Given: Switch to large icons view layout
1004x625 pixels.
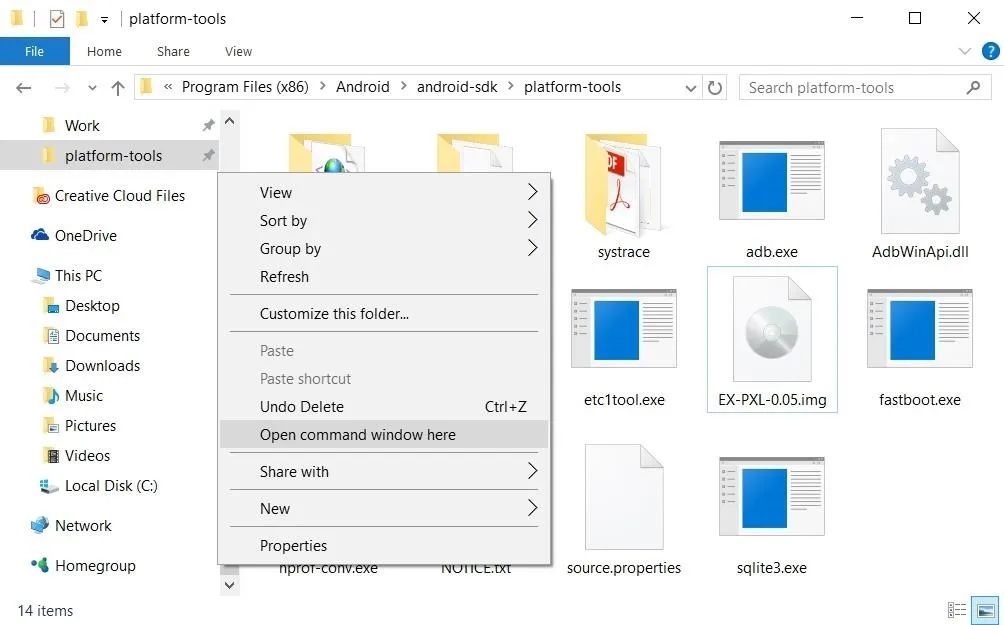Looking at the screenshot, I should pyautogui.click(x=985, y=610).
